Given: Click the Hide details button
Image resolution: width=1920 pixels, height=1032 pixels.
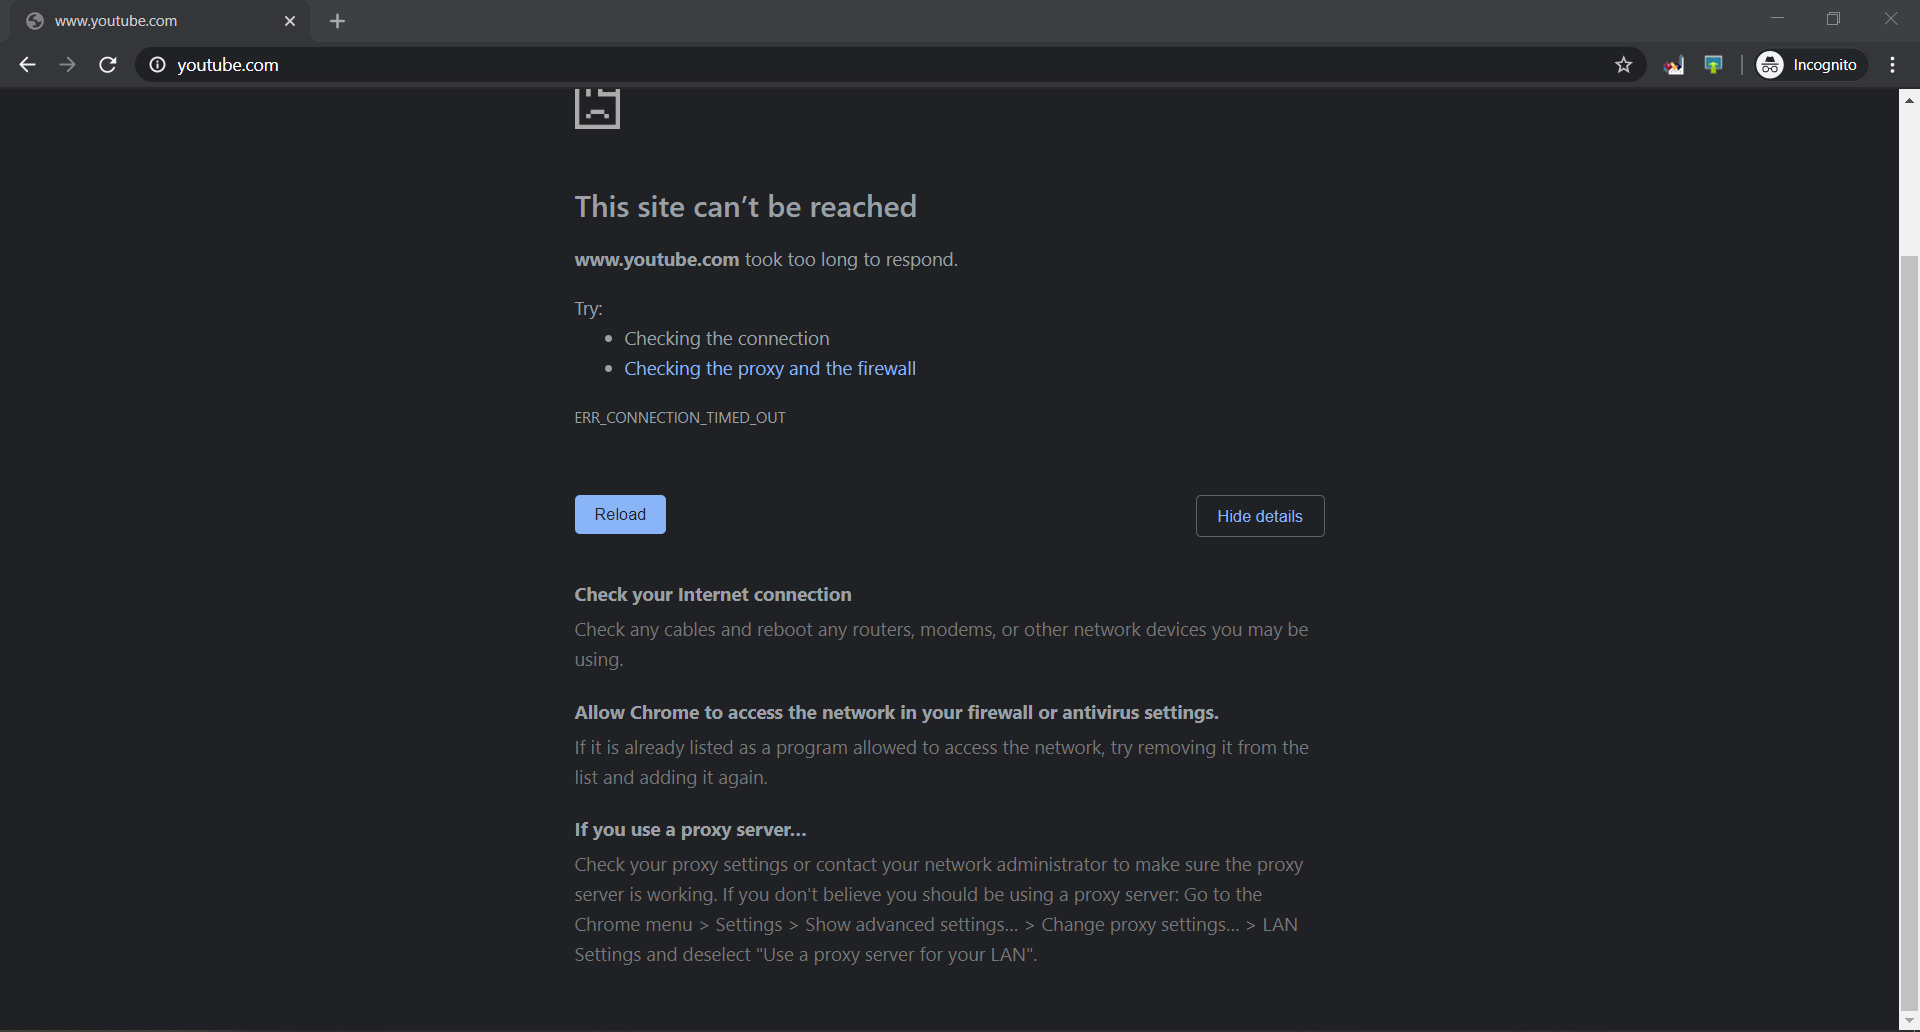Looking at the screenshot, I should 1260,516.
